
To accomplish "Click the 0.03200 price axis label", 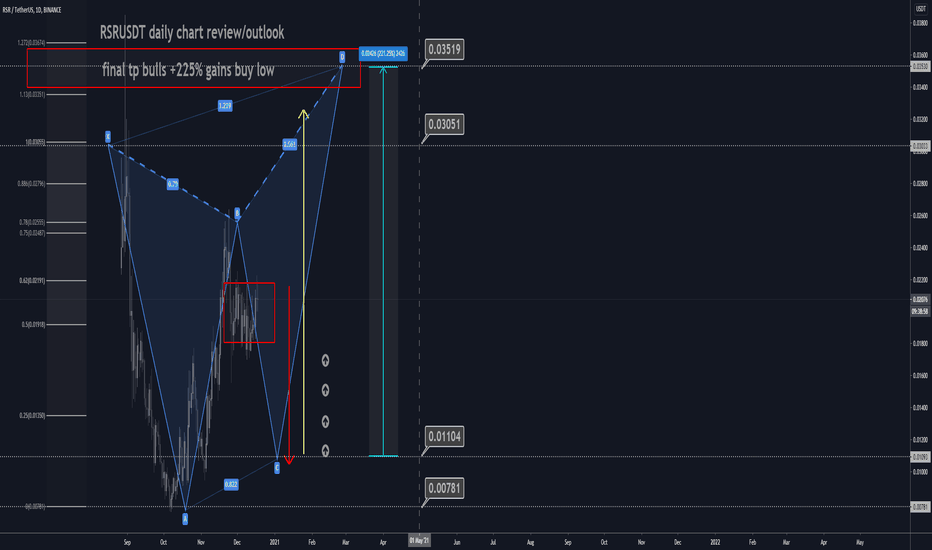I will (x=920, y=120).
